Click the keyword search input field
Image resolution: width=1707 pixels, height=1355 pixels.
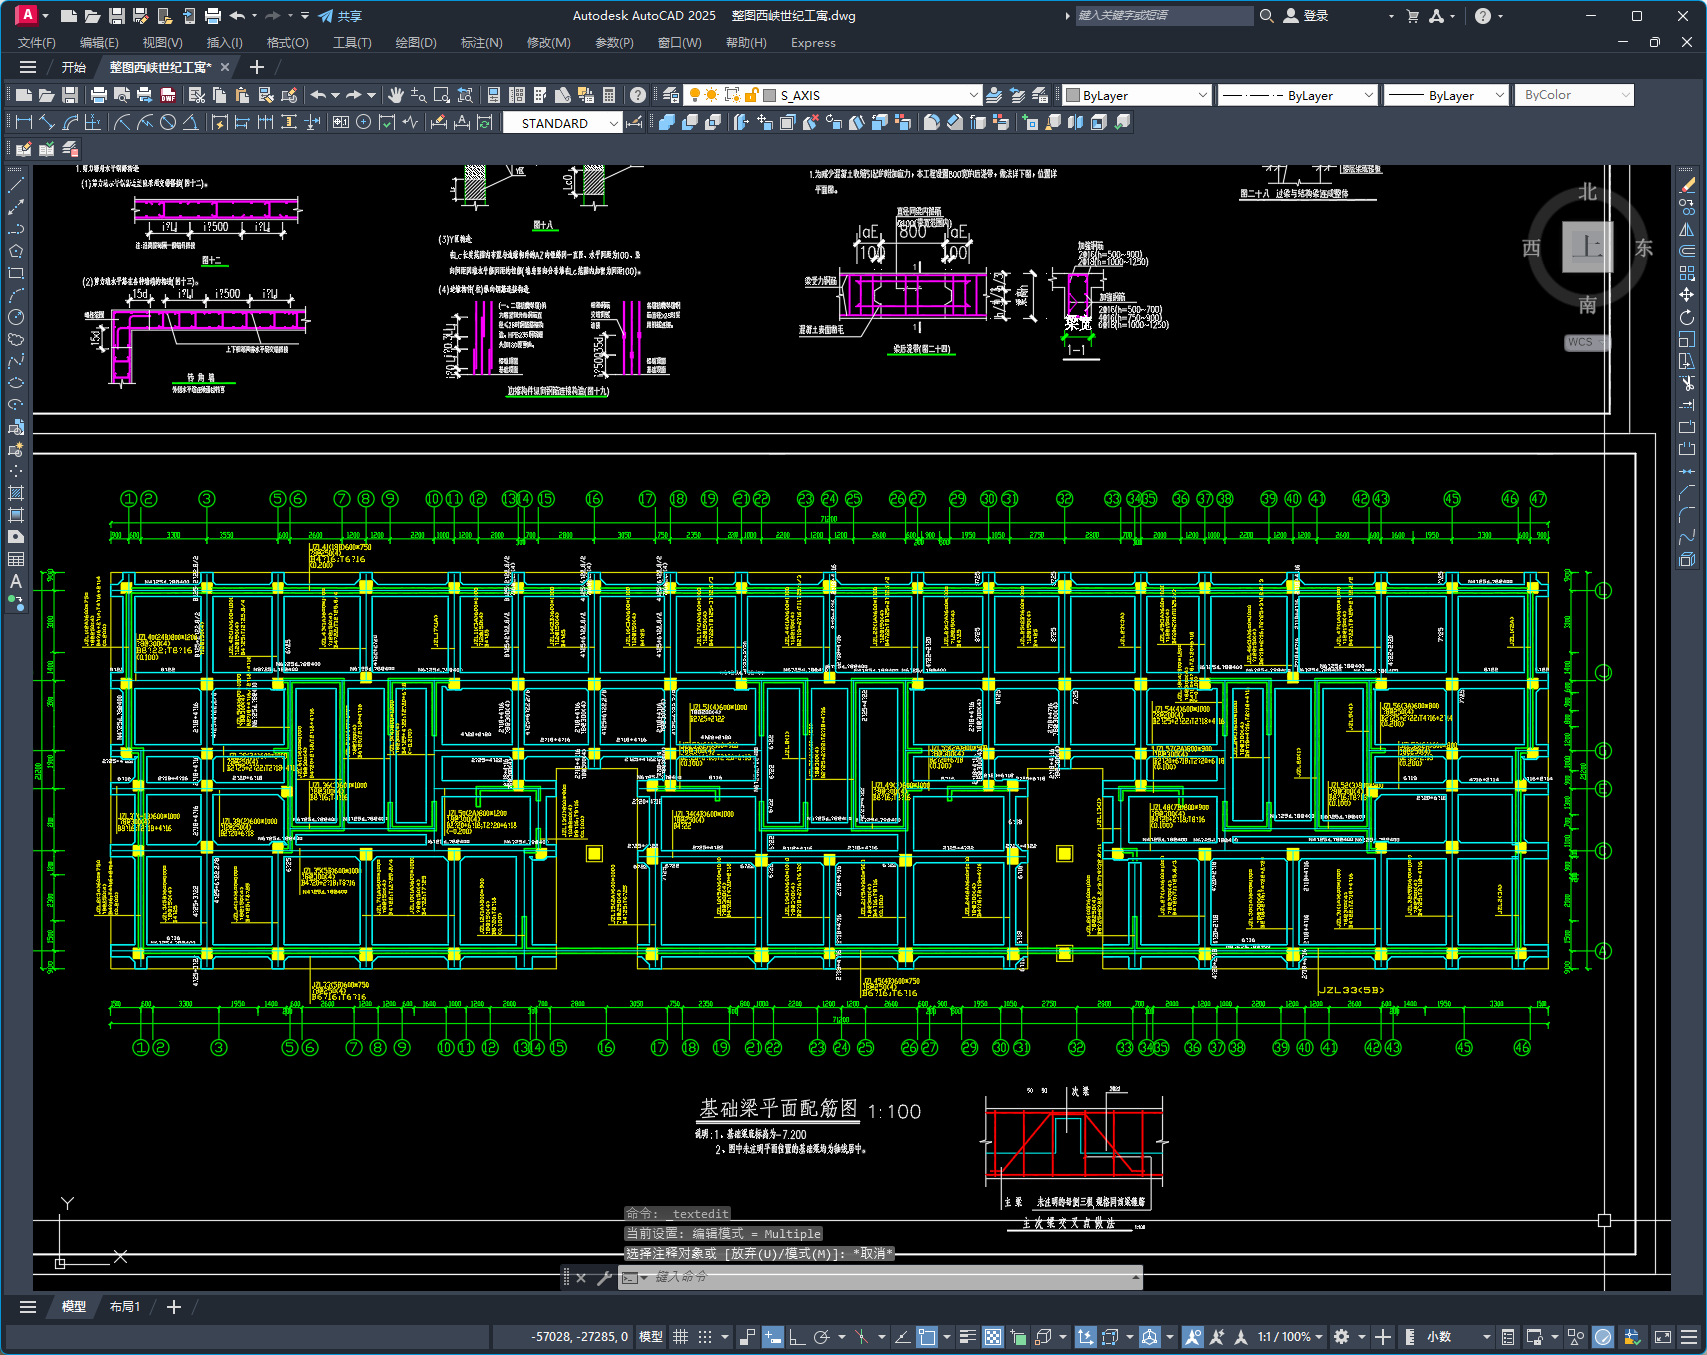(x=1164, y=16)
